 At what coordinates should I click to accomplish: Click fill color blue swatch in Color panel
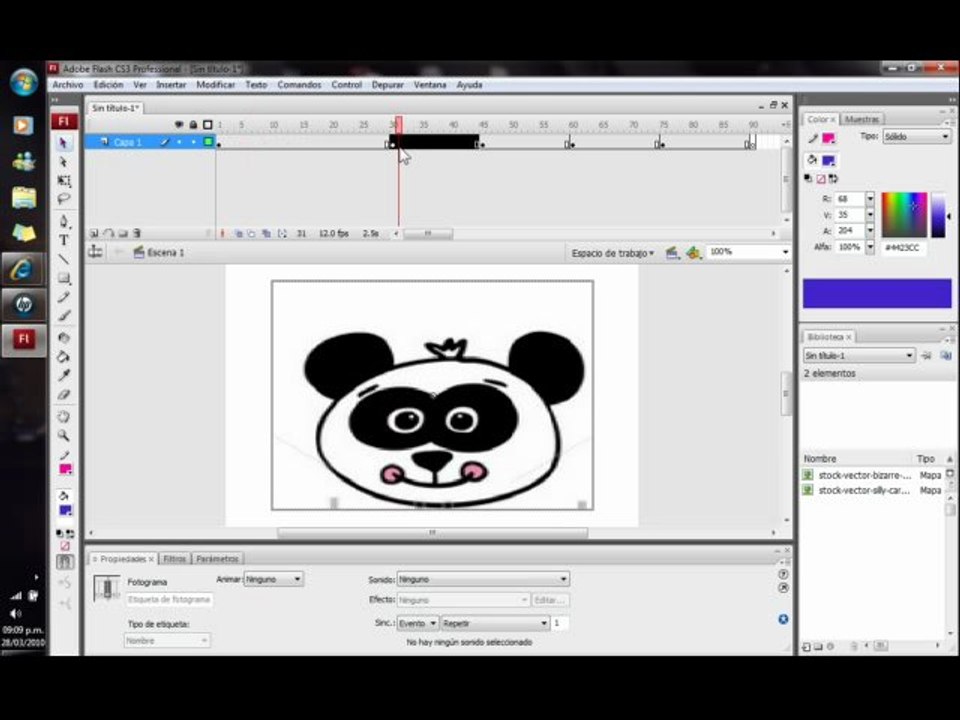(828, 160)
